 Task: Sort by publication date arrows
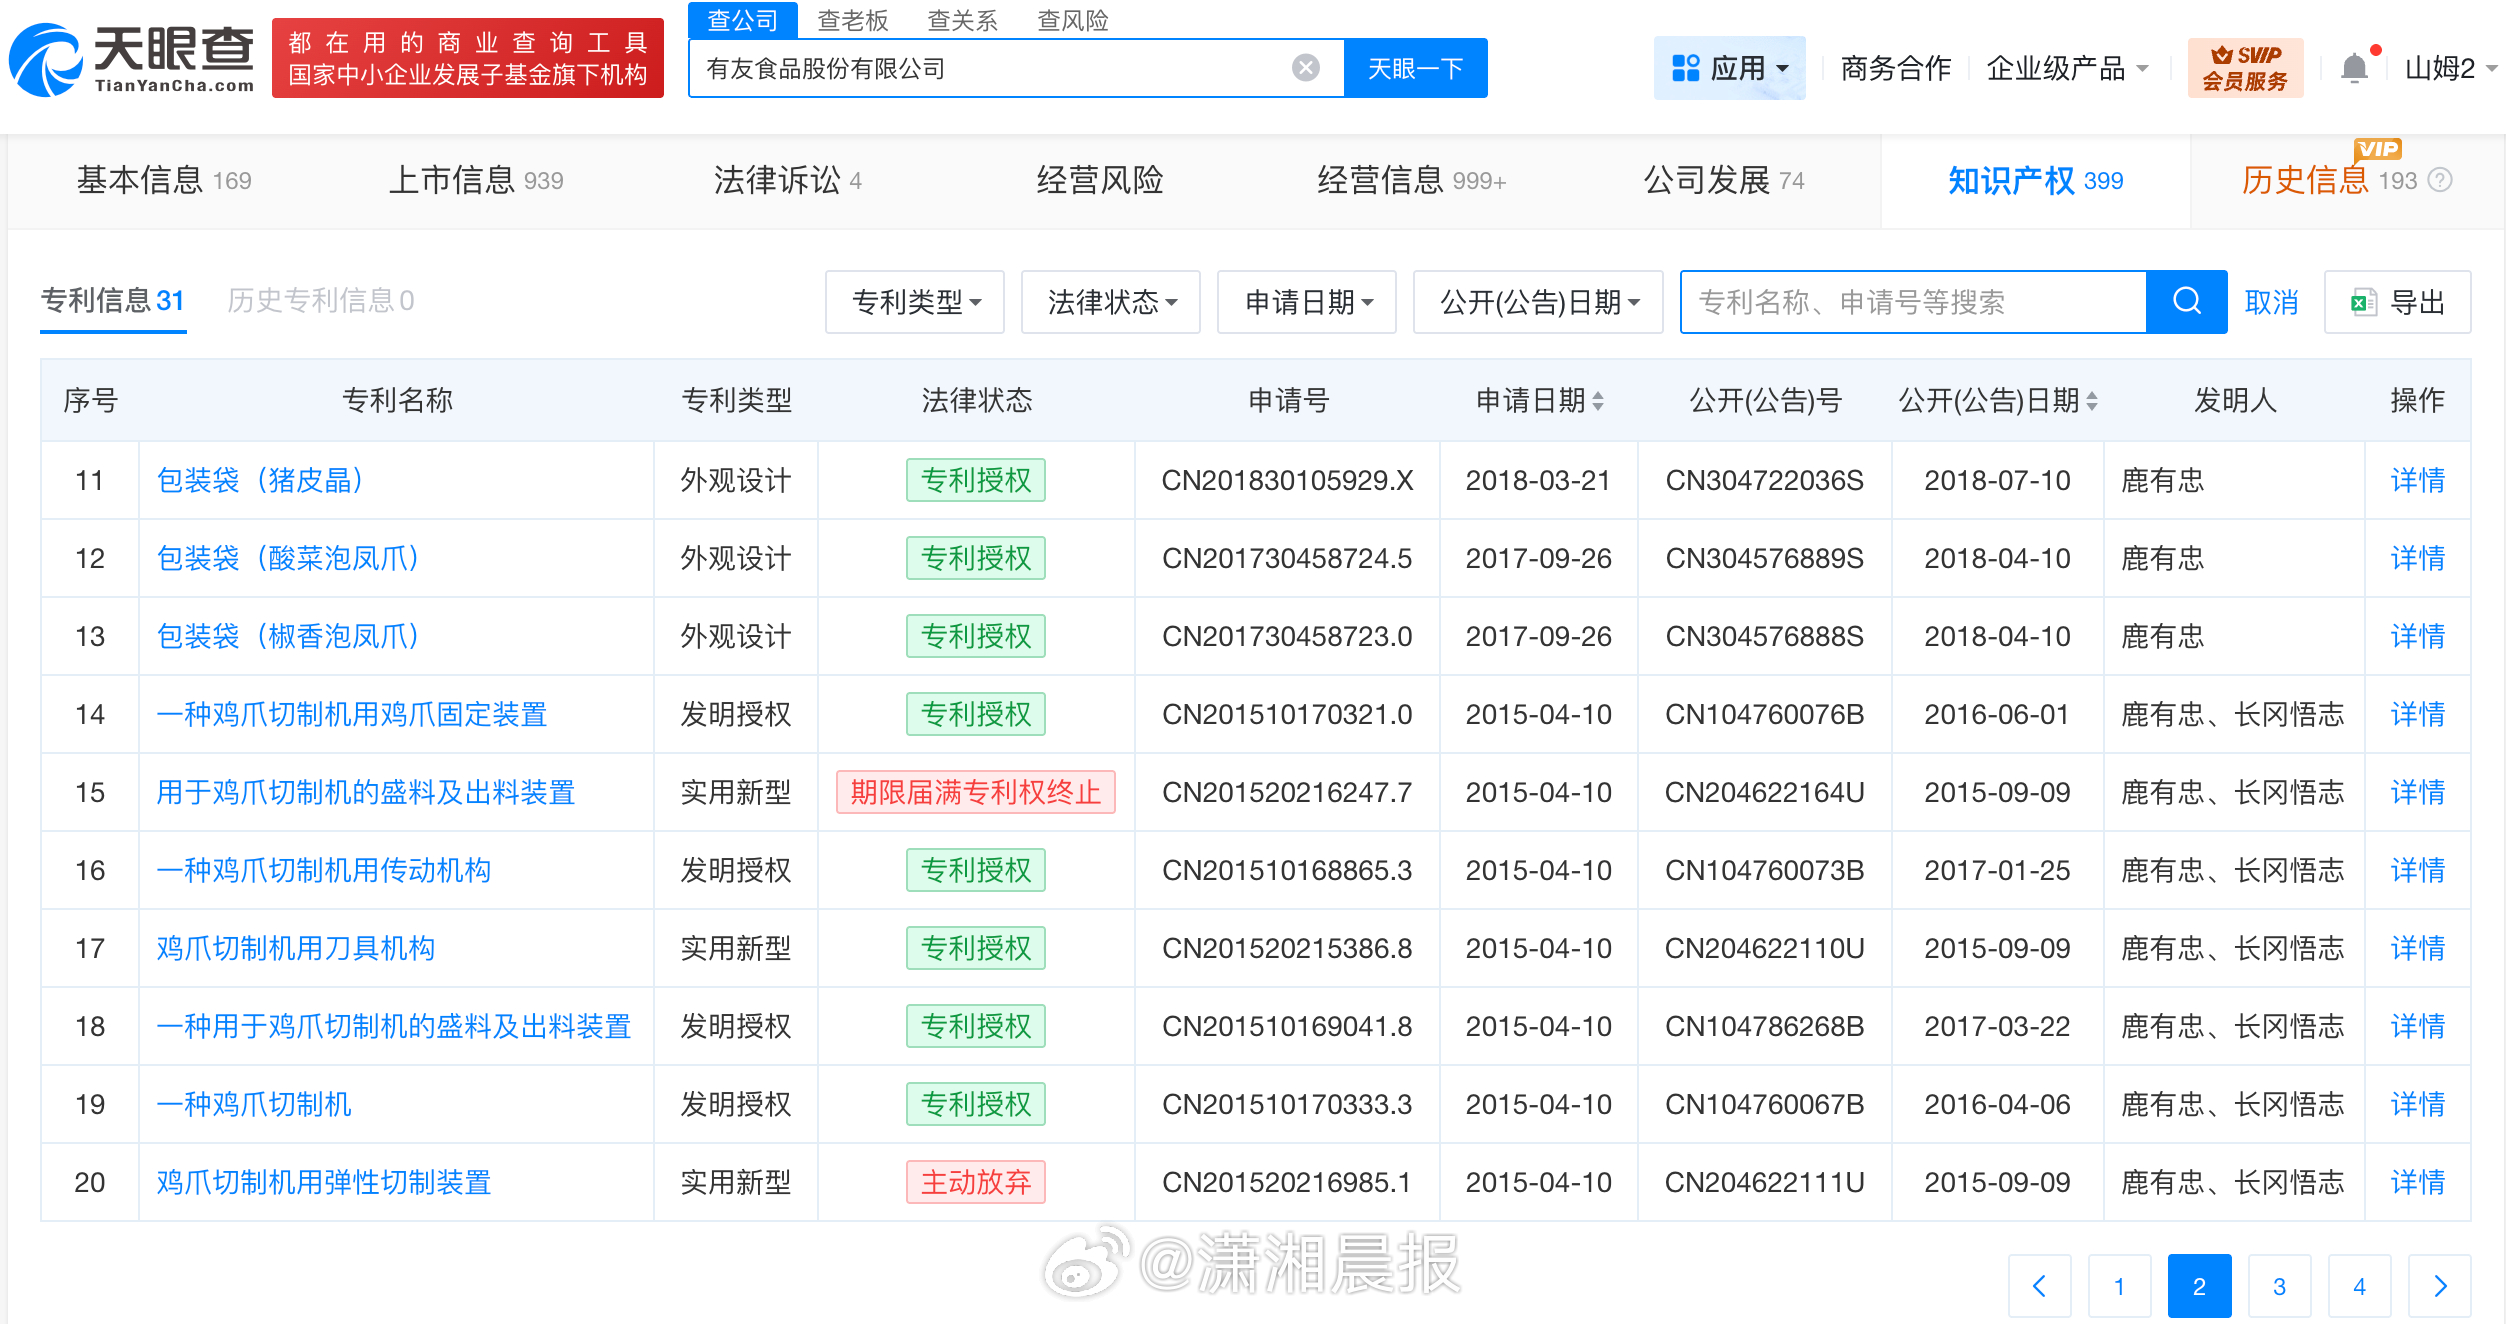click(x=2092, y=401)
